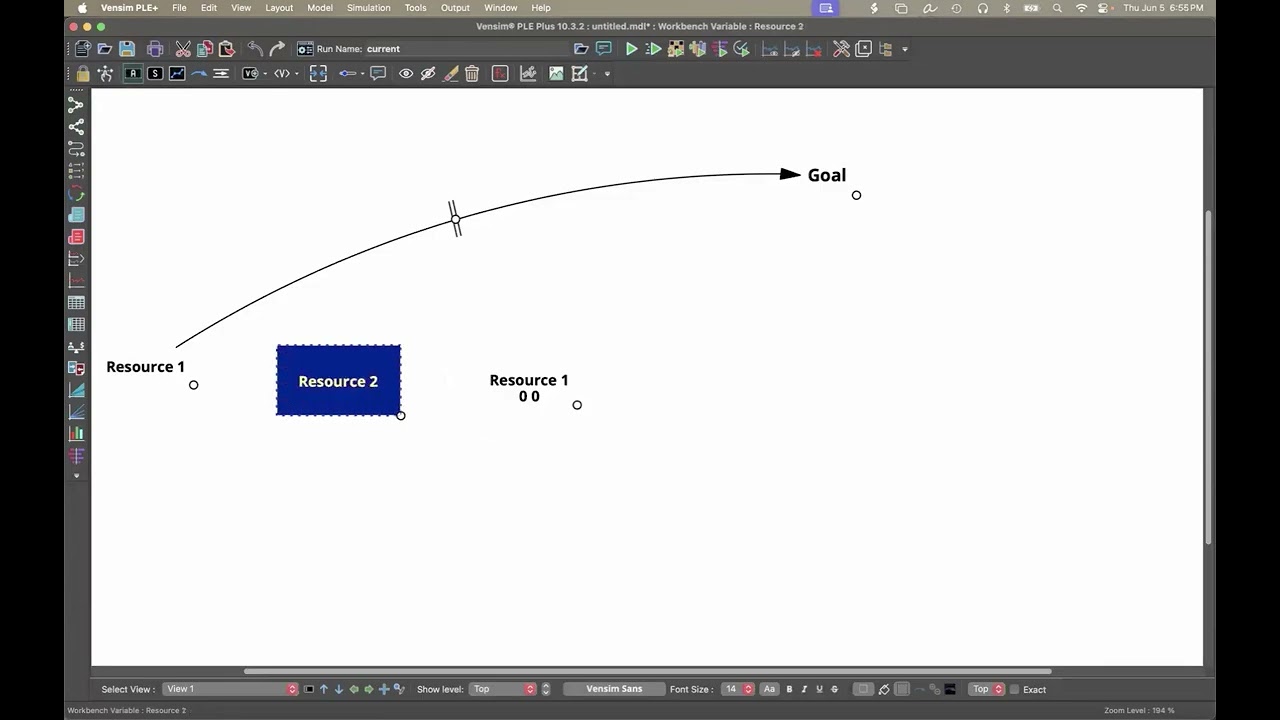This screenshot has height=720, width=1280.
Task: Click the Aa font case button
Action: tap(769, 689)
